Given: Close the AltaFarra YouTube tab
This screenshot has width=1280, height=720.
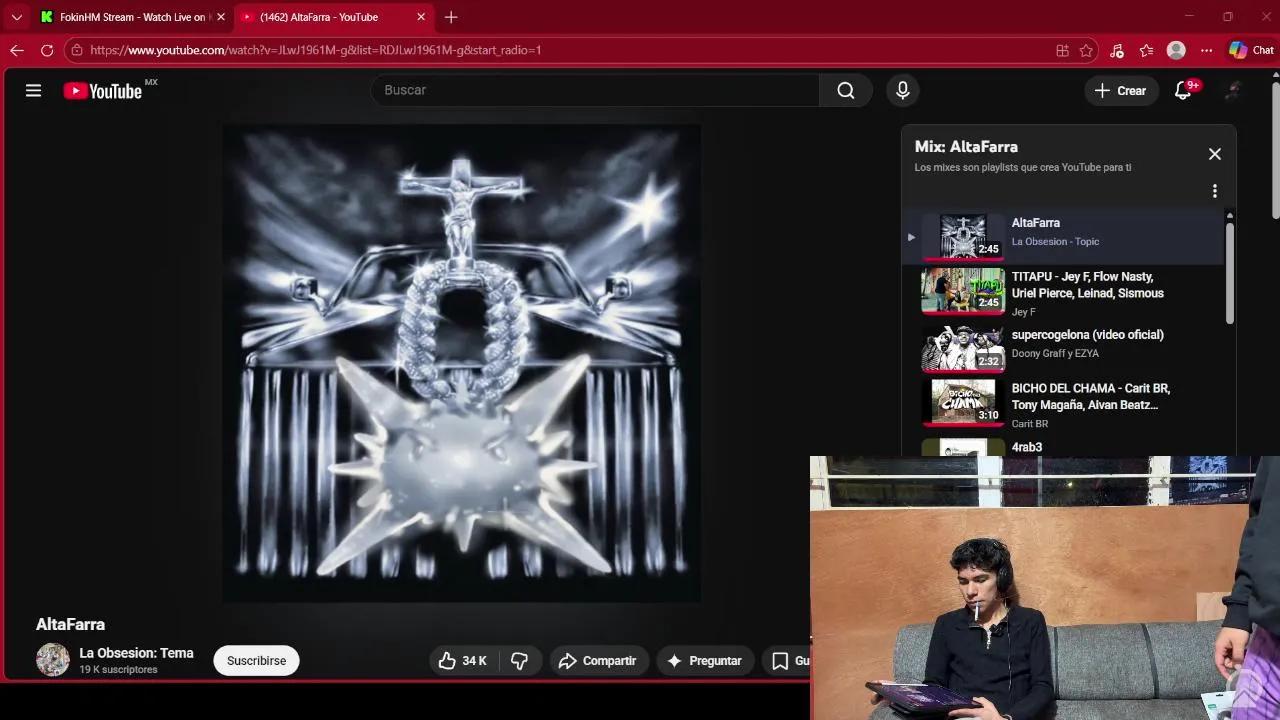Looking at the screenshot, I should [421, 17].
